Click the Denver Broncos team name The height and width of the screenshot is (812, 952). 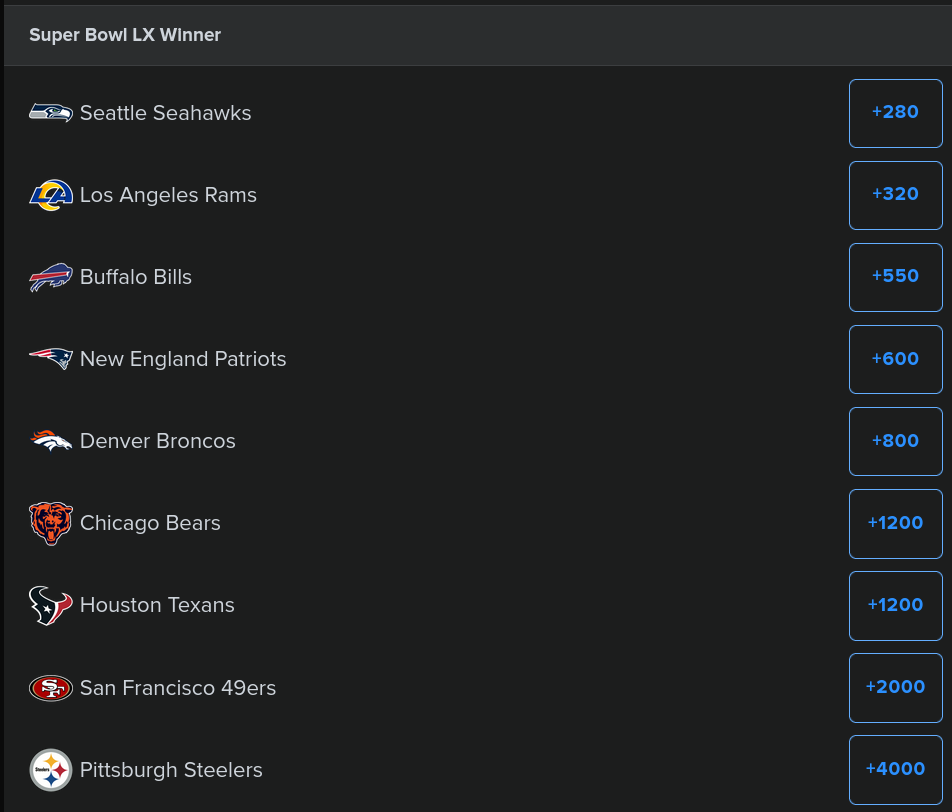point(158,441)
